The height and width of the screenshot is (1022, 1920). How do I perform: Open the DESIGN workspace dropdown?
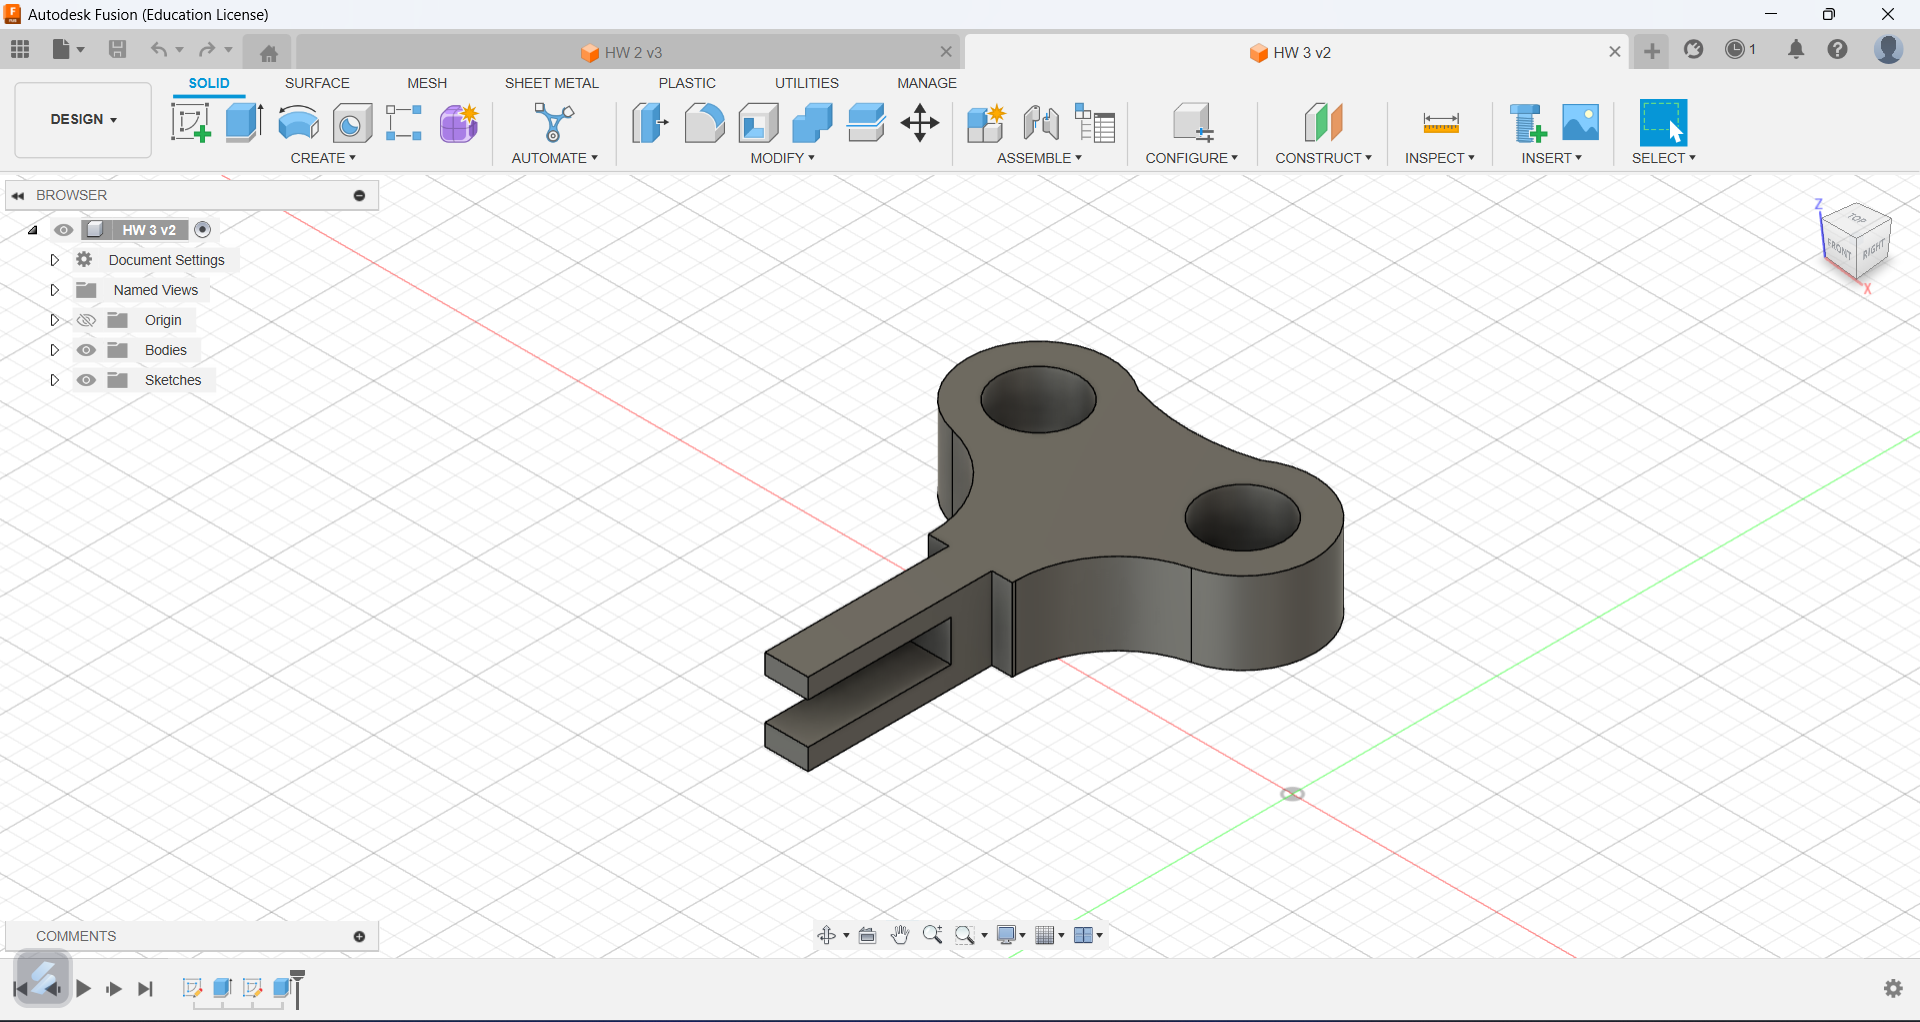pos(84,120)
